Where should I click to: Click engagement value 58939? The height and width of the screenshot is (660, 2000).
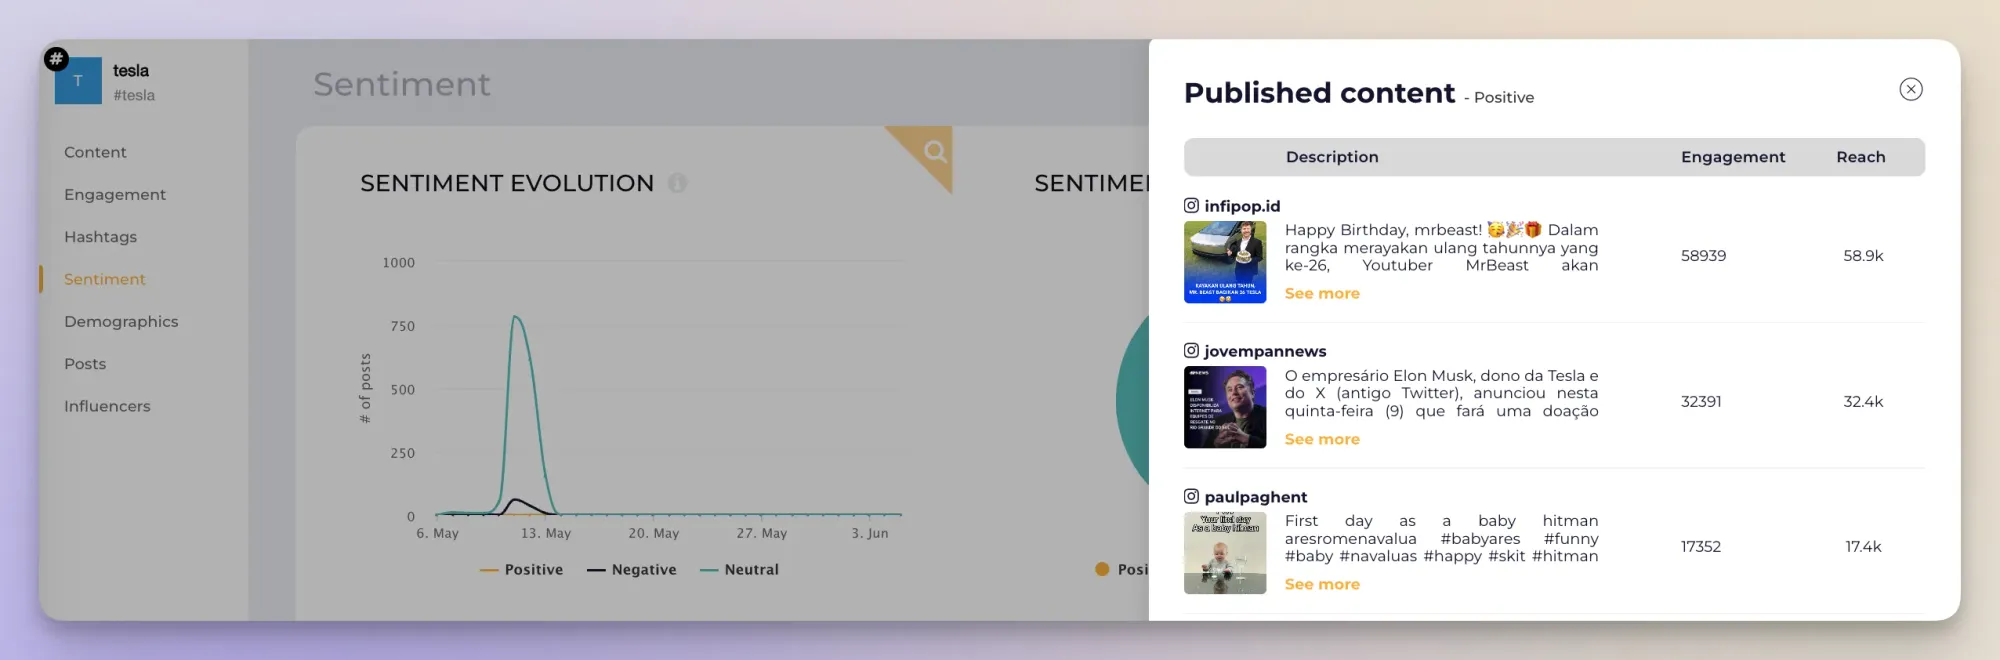click(x=1703, y=256)
